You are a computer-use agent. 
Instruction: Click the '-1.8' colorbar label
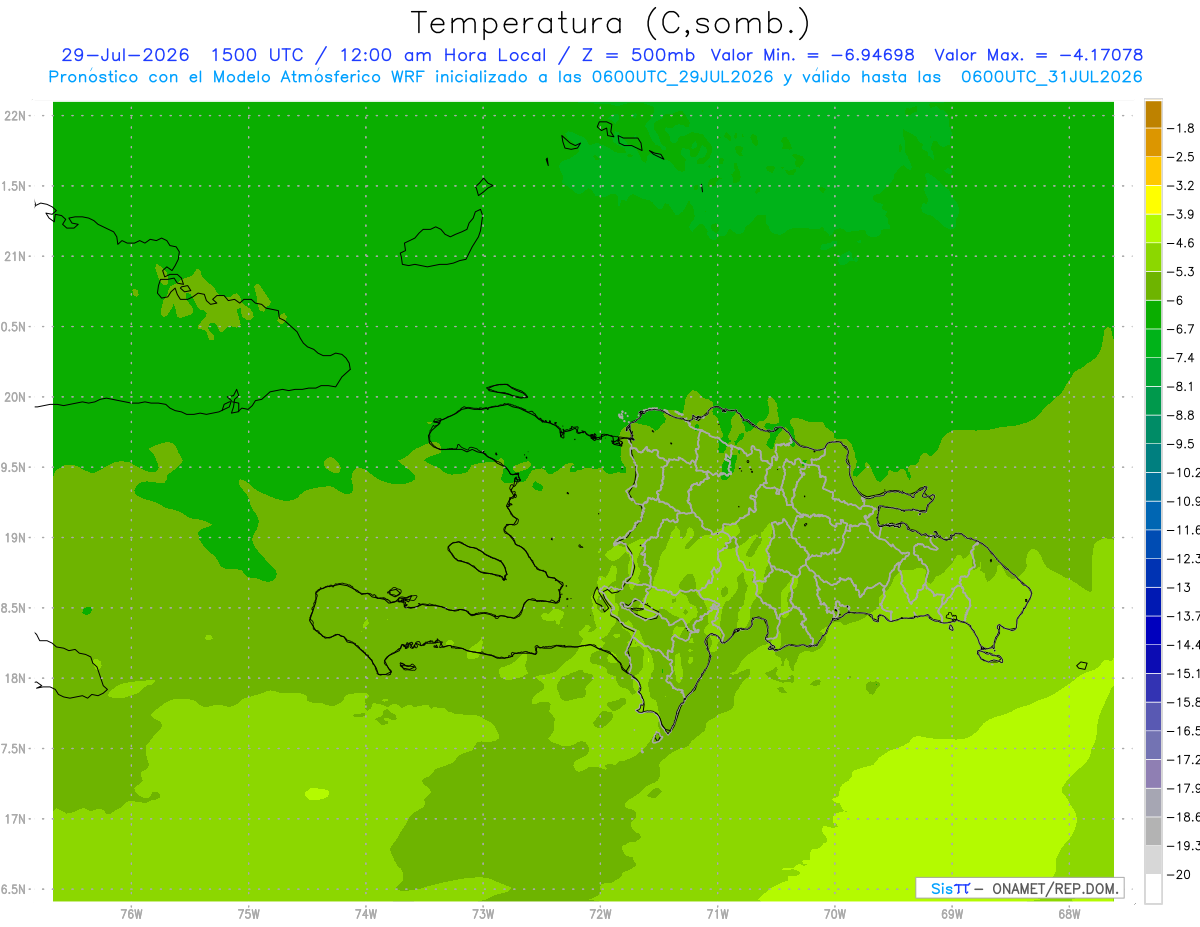[x=1183, y=128]
